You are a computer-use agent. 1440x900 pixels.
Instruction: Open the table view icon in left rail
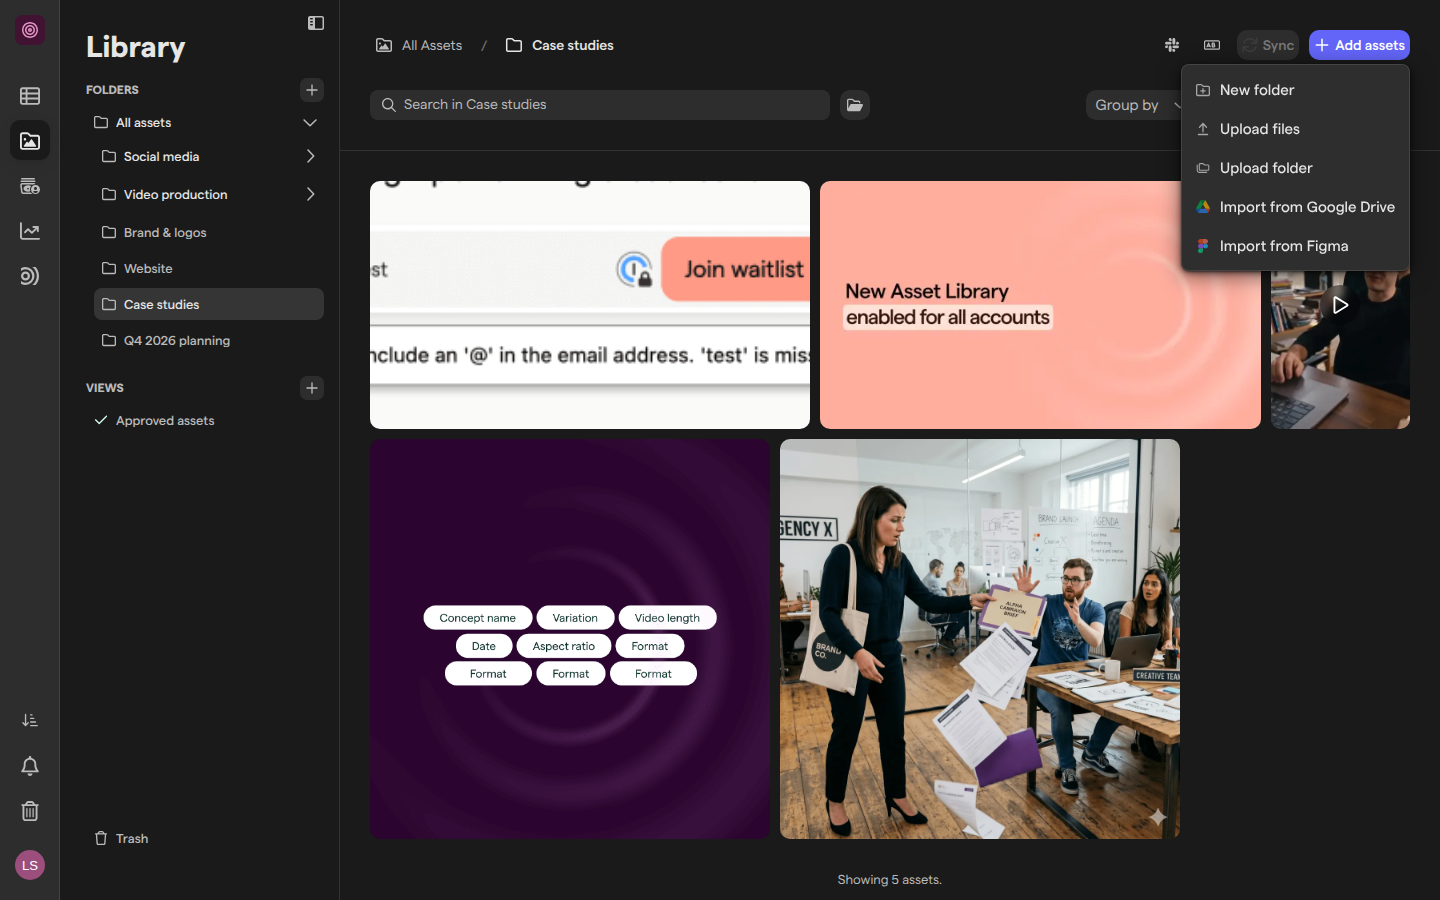tap(30, 96)
